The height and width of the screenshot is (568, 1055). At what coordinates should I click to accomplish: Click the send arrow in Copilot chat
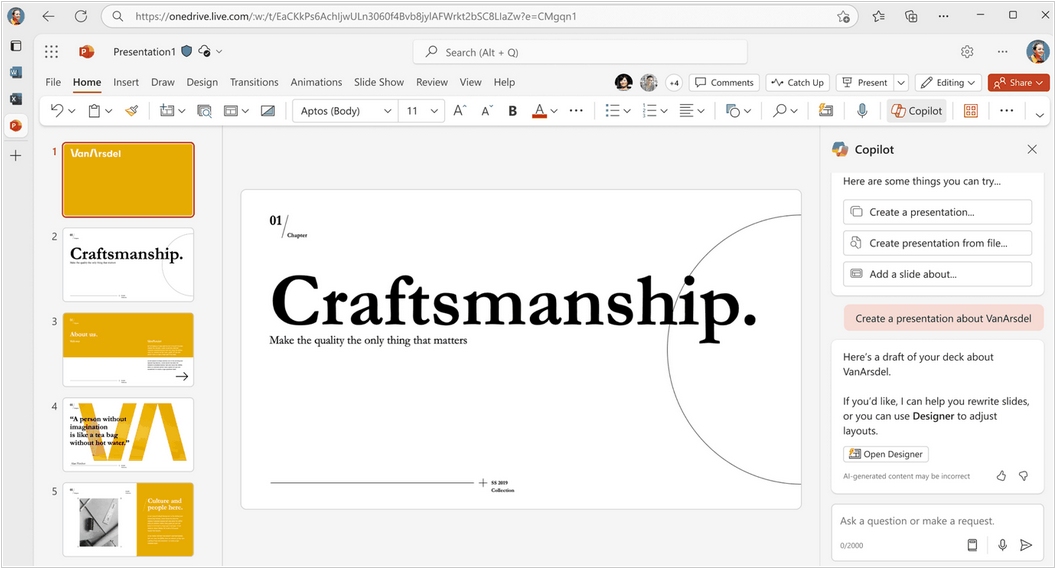1026,545
